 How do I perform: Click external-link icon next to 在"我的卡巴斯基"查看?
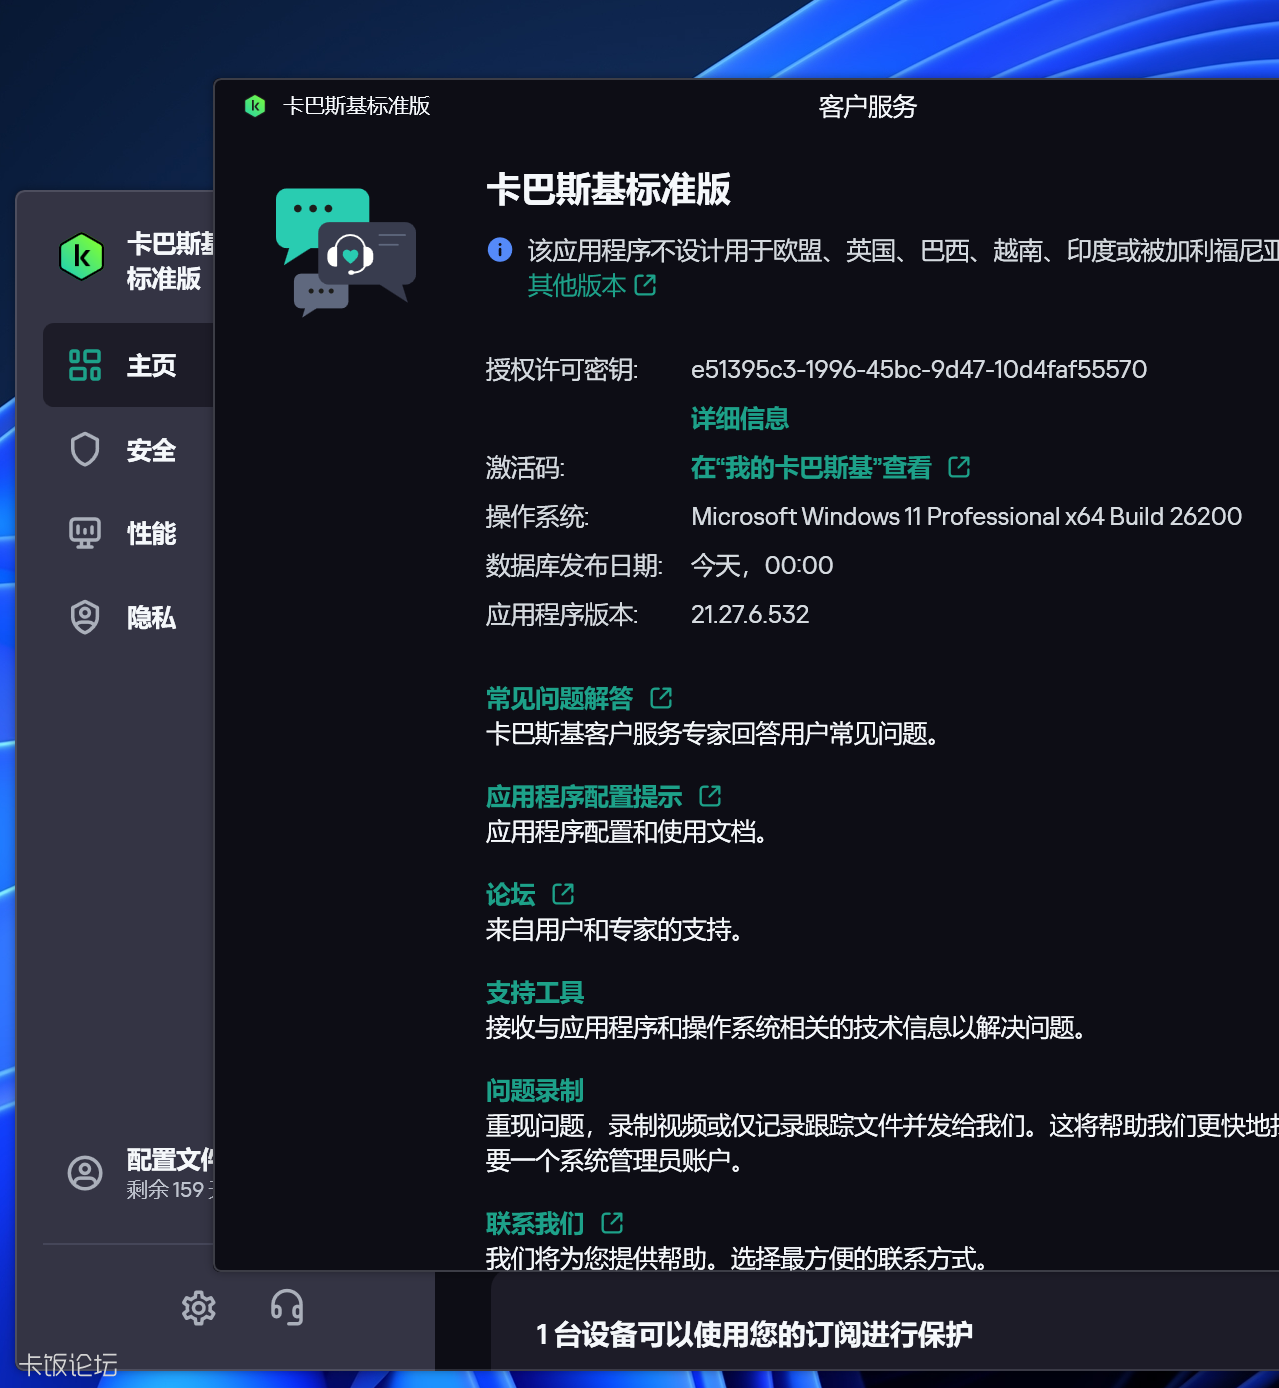[959, 467]
